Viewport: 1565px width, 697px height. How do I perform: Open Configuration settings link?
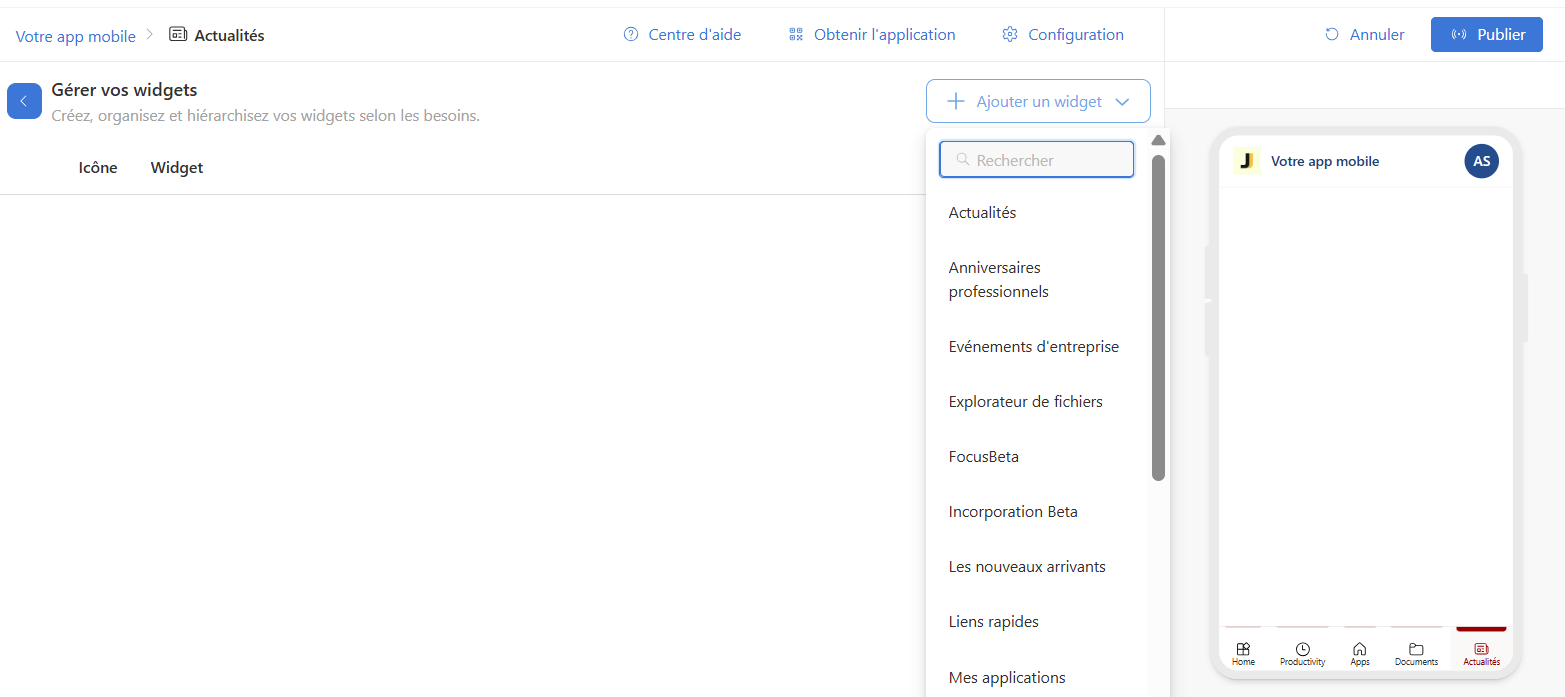tap(1063, 34)
